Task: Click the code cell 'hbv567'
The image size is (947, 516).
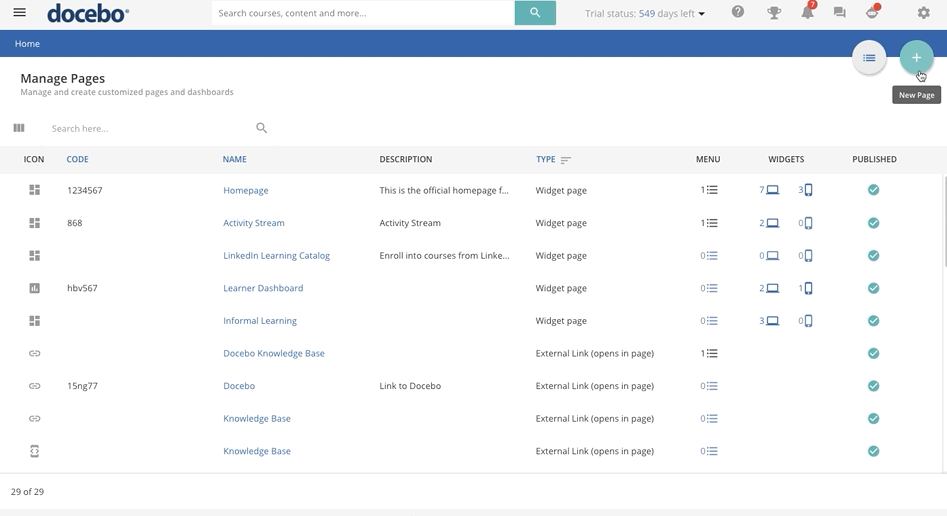Action: tap(82, 288)
